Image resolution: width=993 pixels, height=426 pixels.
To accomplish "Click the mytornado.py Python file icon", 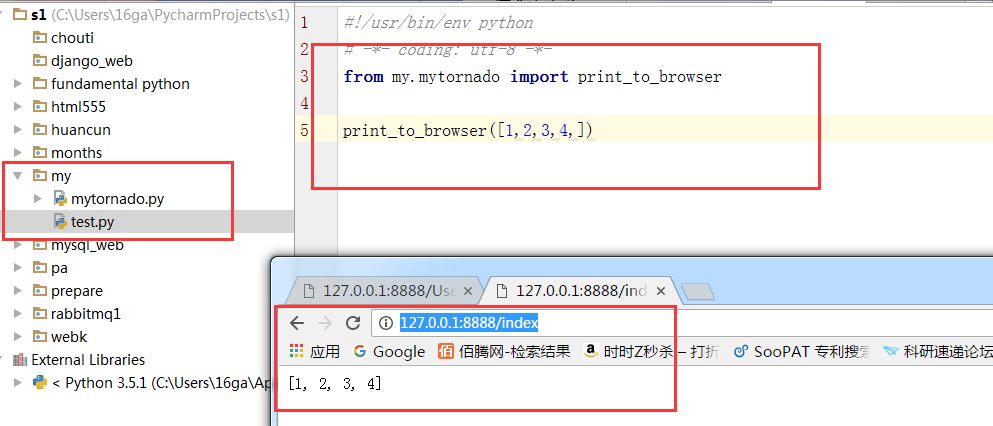I will pyautogui.click(x=61, y=199).
